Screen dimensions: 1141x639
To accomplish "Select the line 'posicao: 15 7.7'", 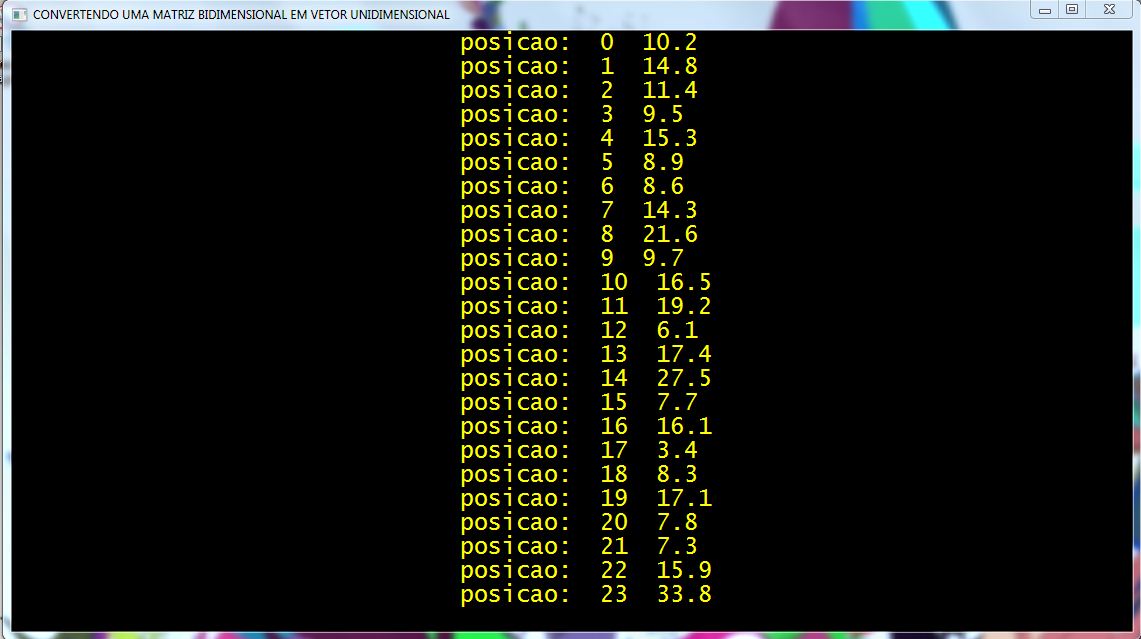I will pyautogui.click(x=579, y=403).
